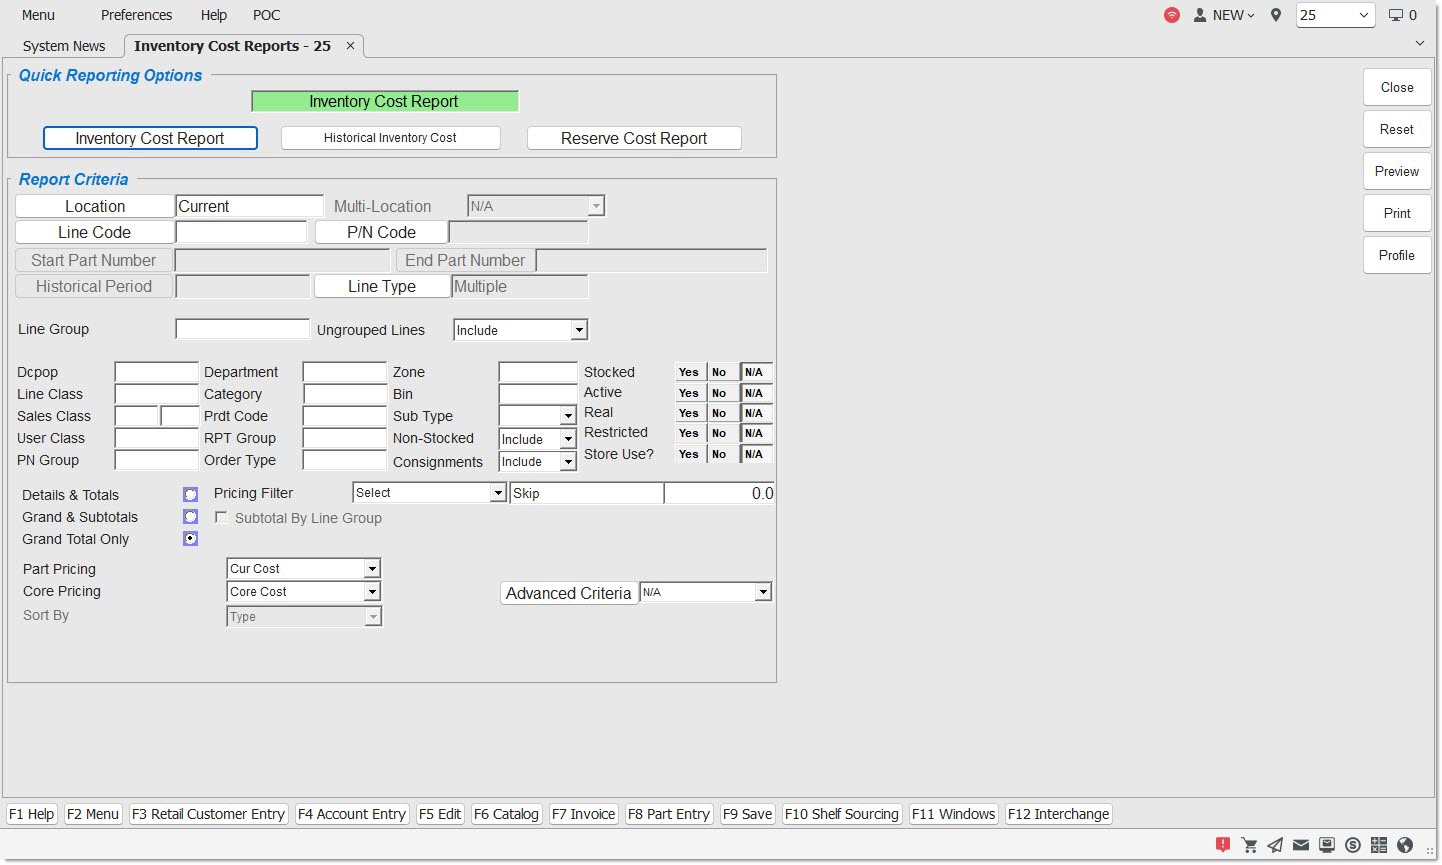The height and width of the screenshot is (865, 1442).
Task: Select the Details & Totals radio button
Action: pos(190,495)
